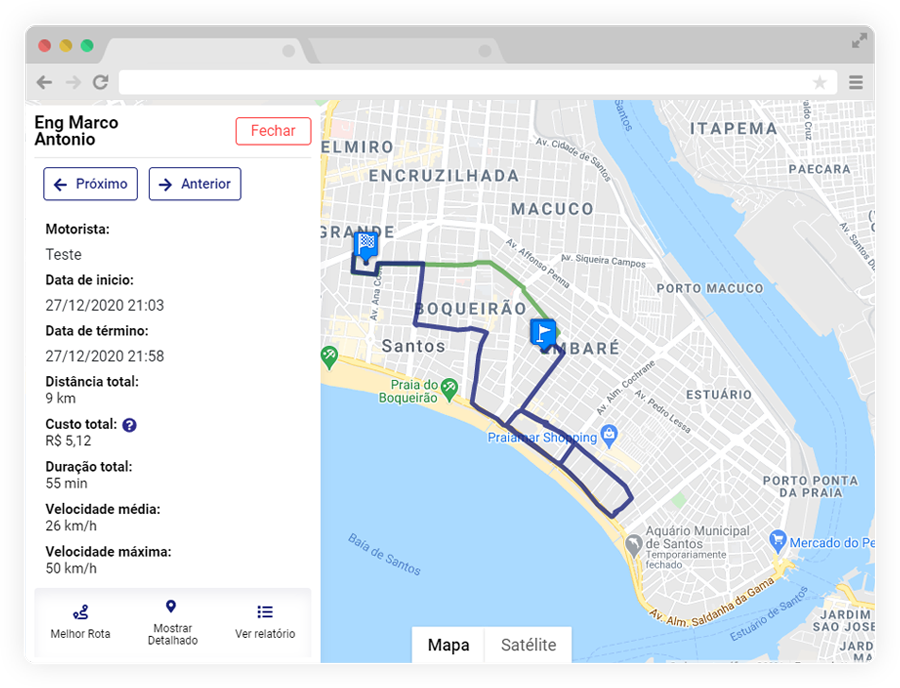The image size is (900, 688).
Task: Click the PAECARA map label
Action: click(x=819, y=169)
